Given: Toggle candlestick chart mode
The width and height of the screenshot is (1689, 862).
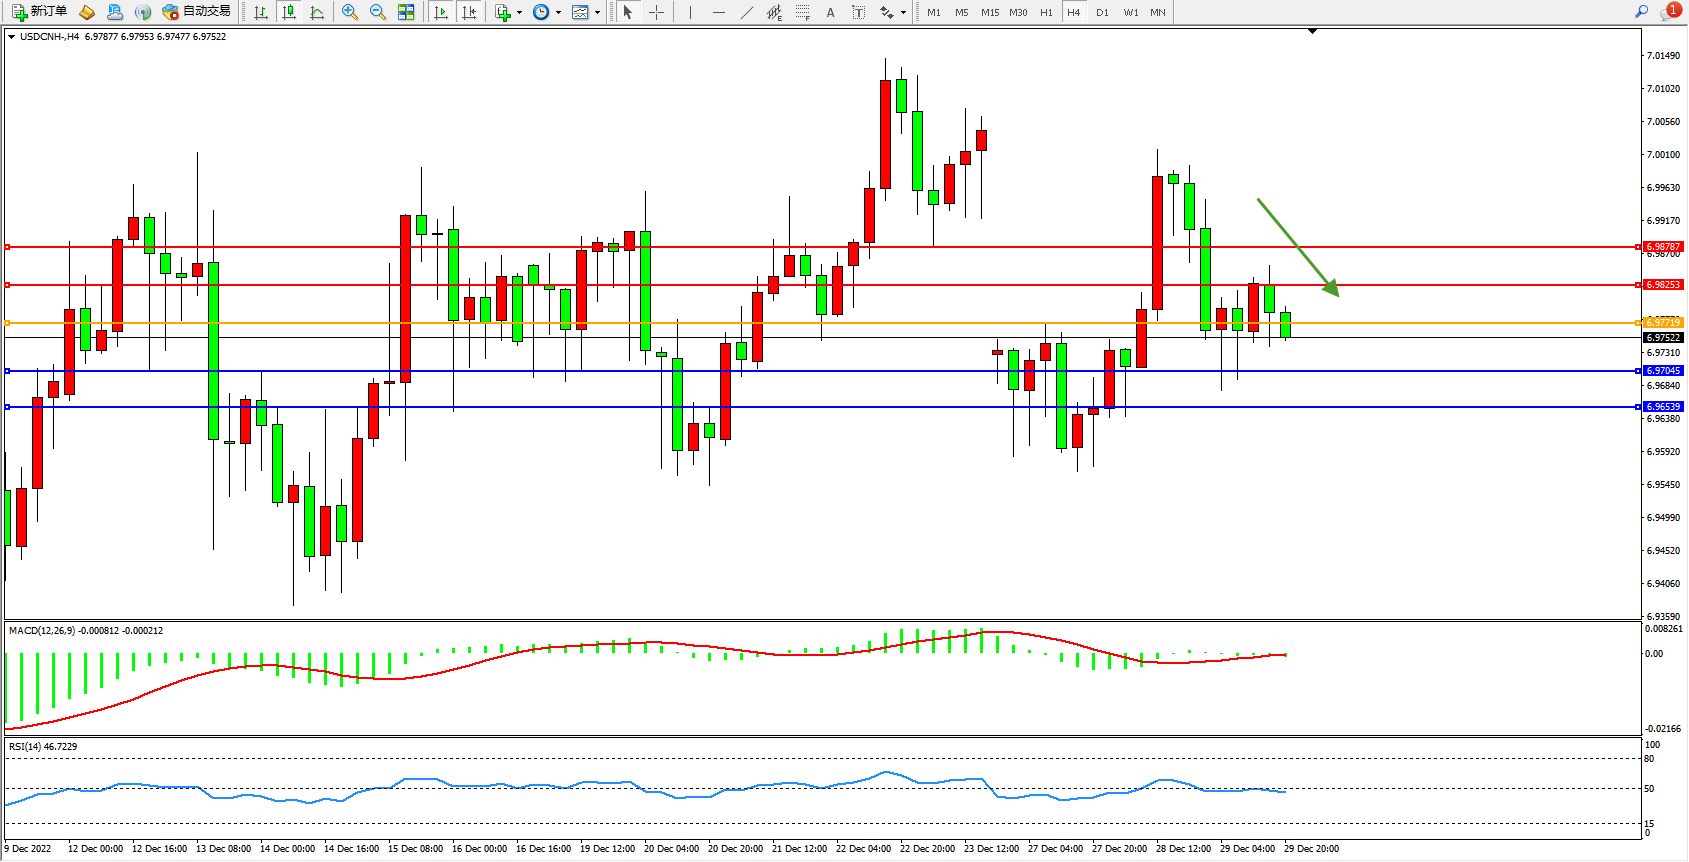Looking at the screenshot, I should [289, 12].
